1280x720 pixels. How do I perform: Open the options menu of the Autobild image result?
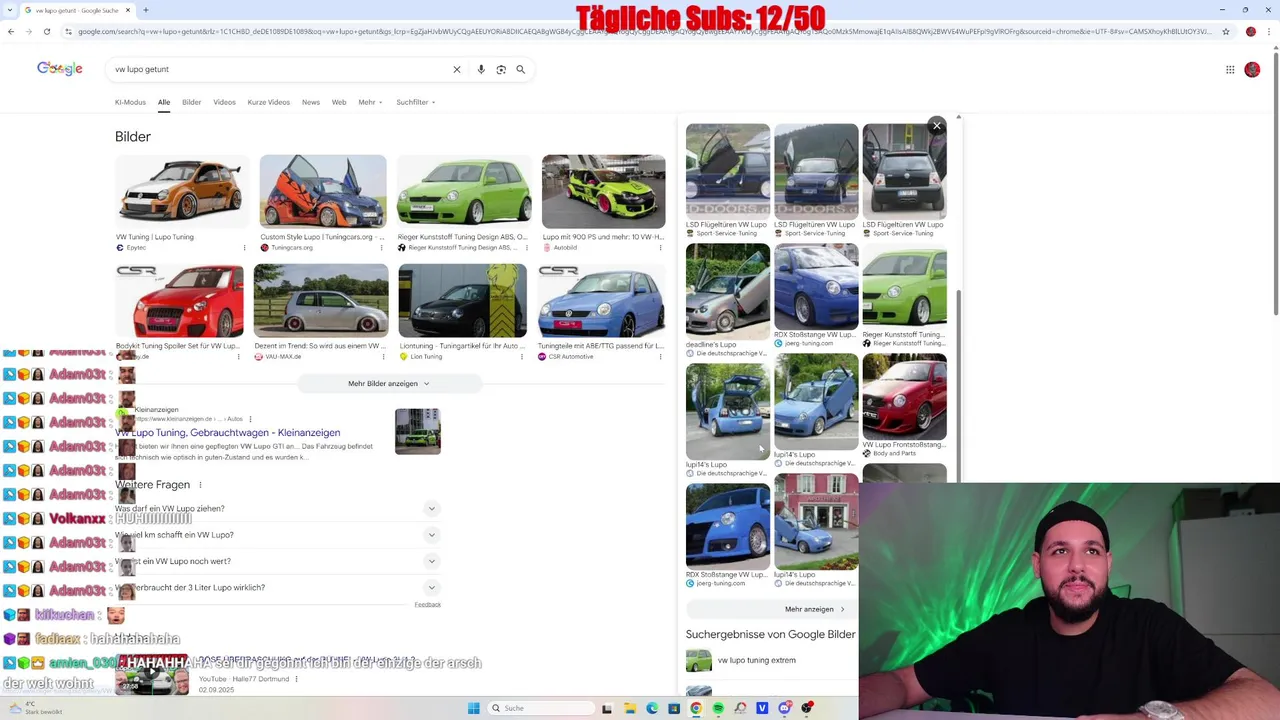tap(662, 247)
